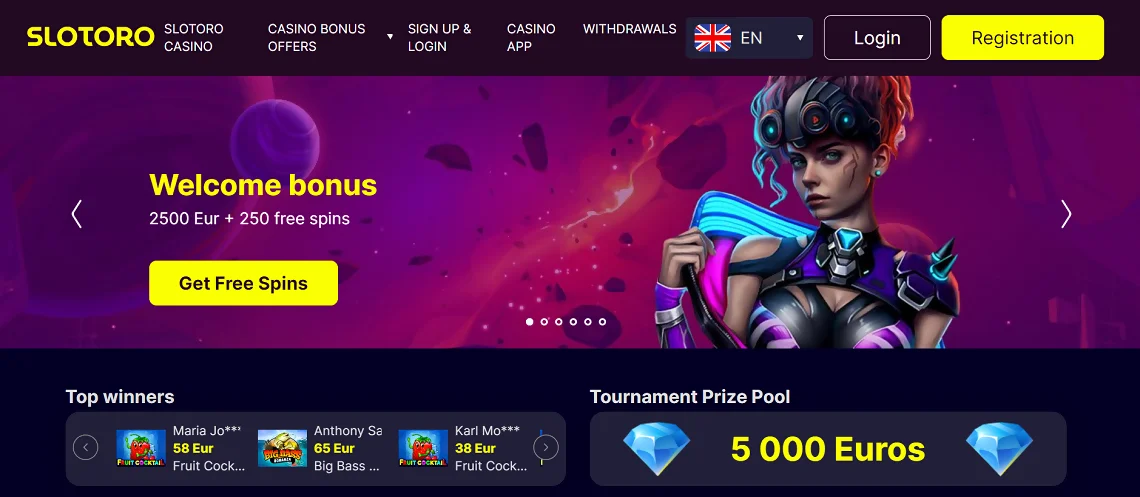
Task: Click left diamond in Tournament Prize Pool
Action: (657, 449)
